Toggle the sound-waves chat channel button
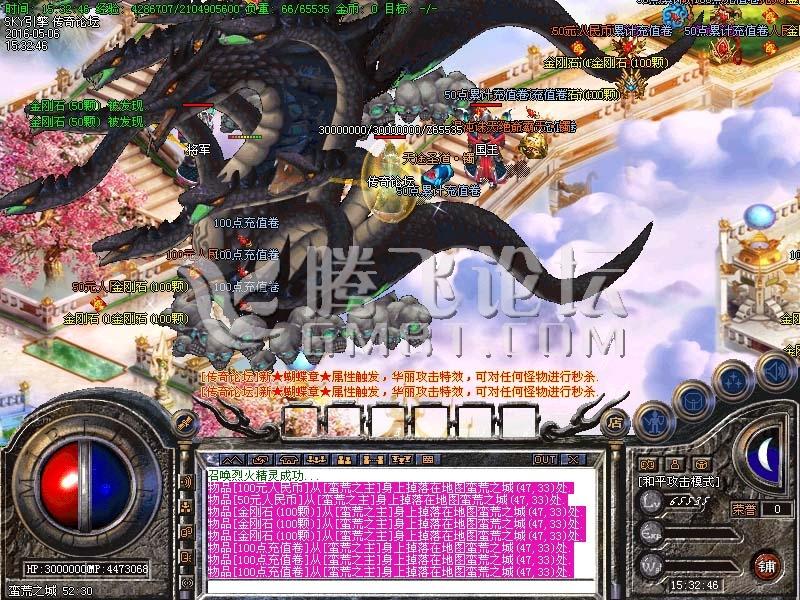Screen dimensions: 800x600 coord(186,482)
